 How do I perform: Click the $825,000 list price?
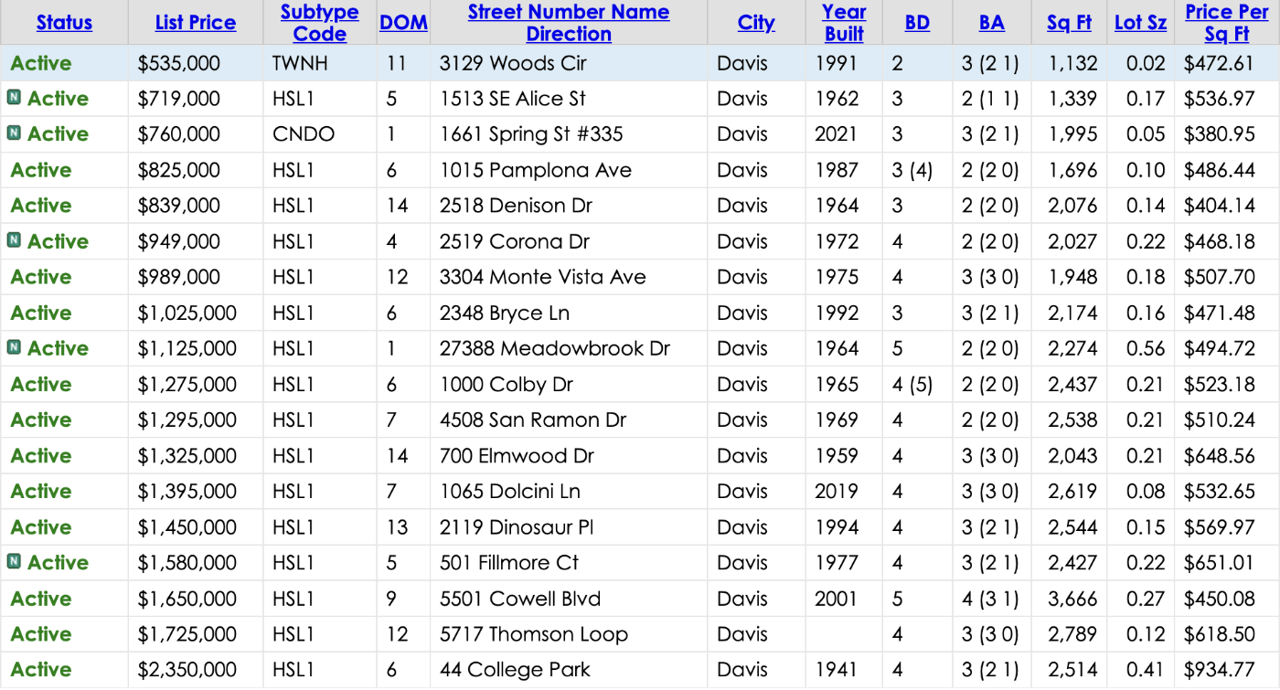[179, 170]
